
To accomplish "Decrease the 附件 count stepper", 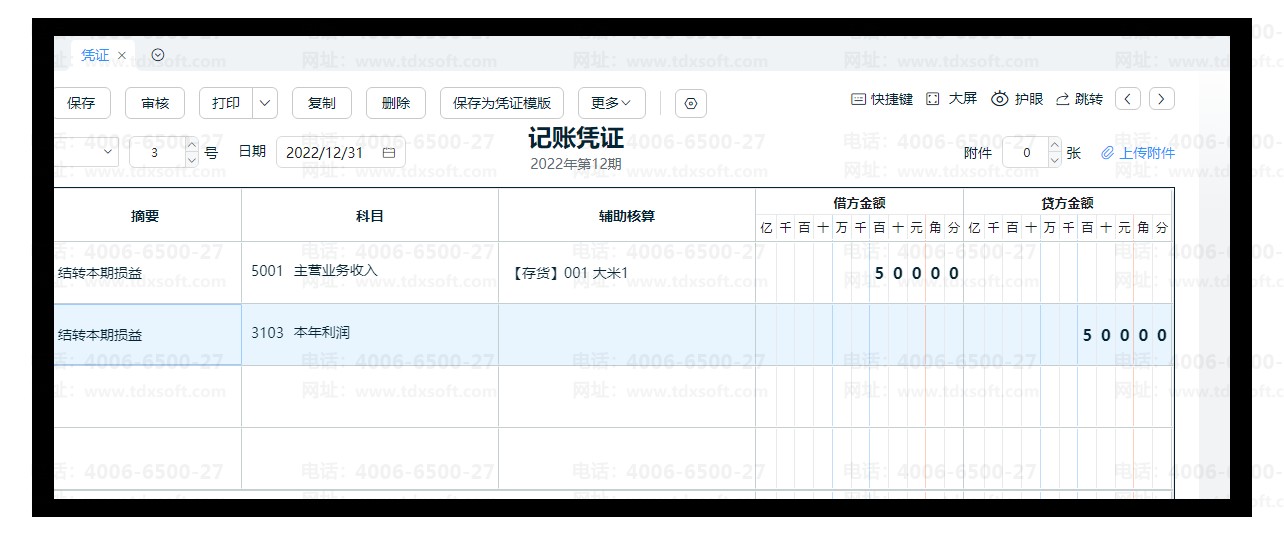I will pyautogui.click(x=1054, y=160).
